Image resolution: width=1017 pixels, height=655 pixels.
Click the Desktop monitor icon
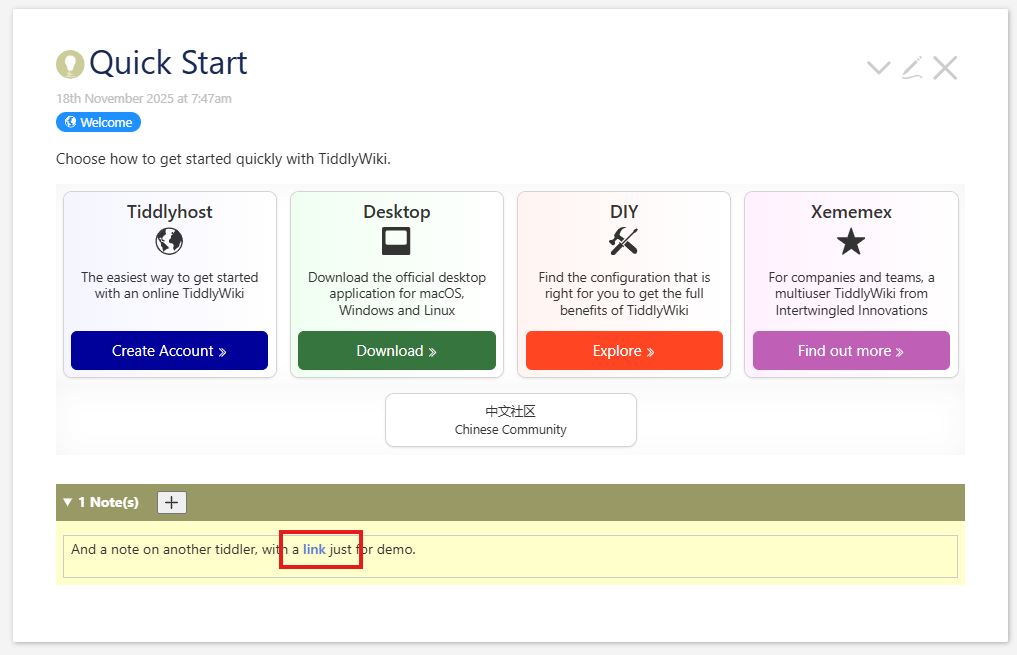[396, 241]
